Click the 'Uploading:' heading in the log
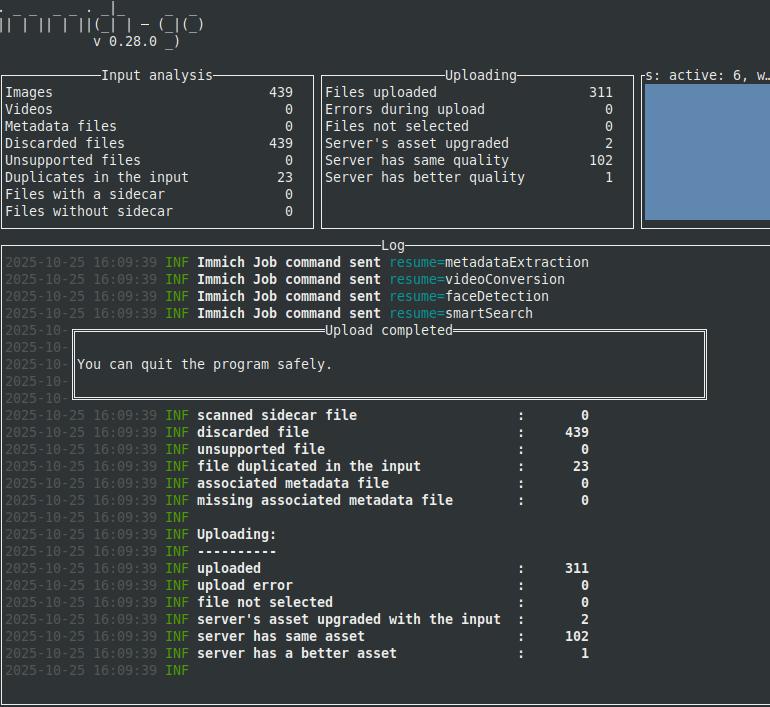This screenshot has height=707, width=770. (x=237, y=534)
